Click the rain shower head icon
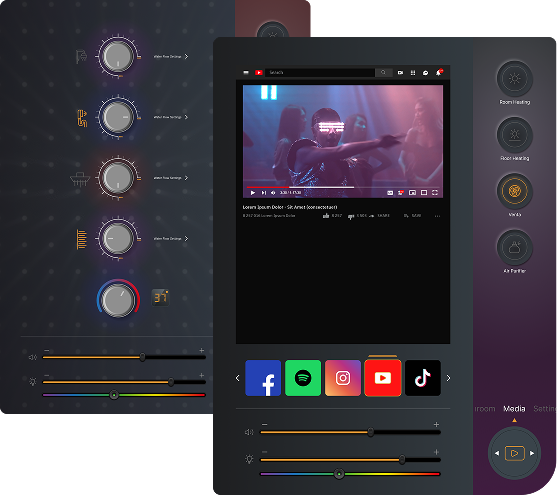 (80, 179)
